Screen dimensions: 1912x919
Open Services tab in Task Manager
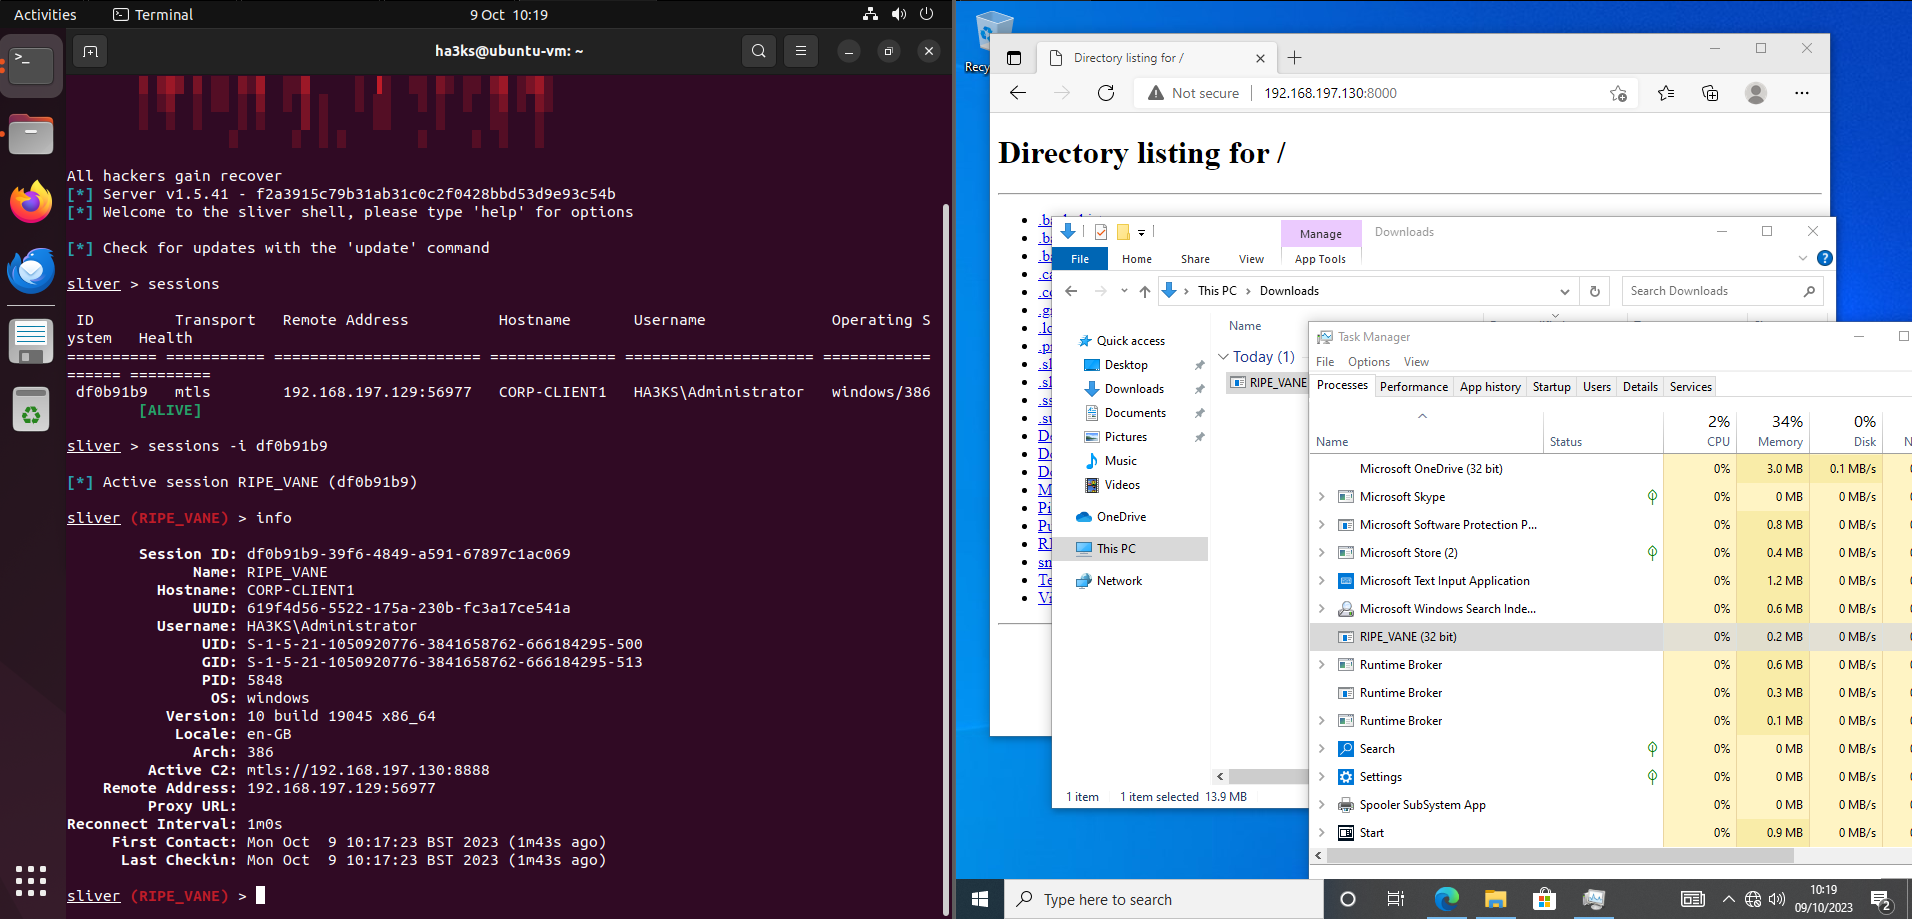(1690, 387)
